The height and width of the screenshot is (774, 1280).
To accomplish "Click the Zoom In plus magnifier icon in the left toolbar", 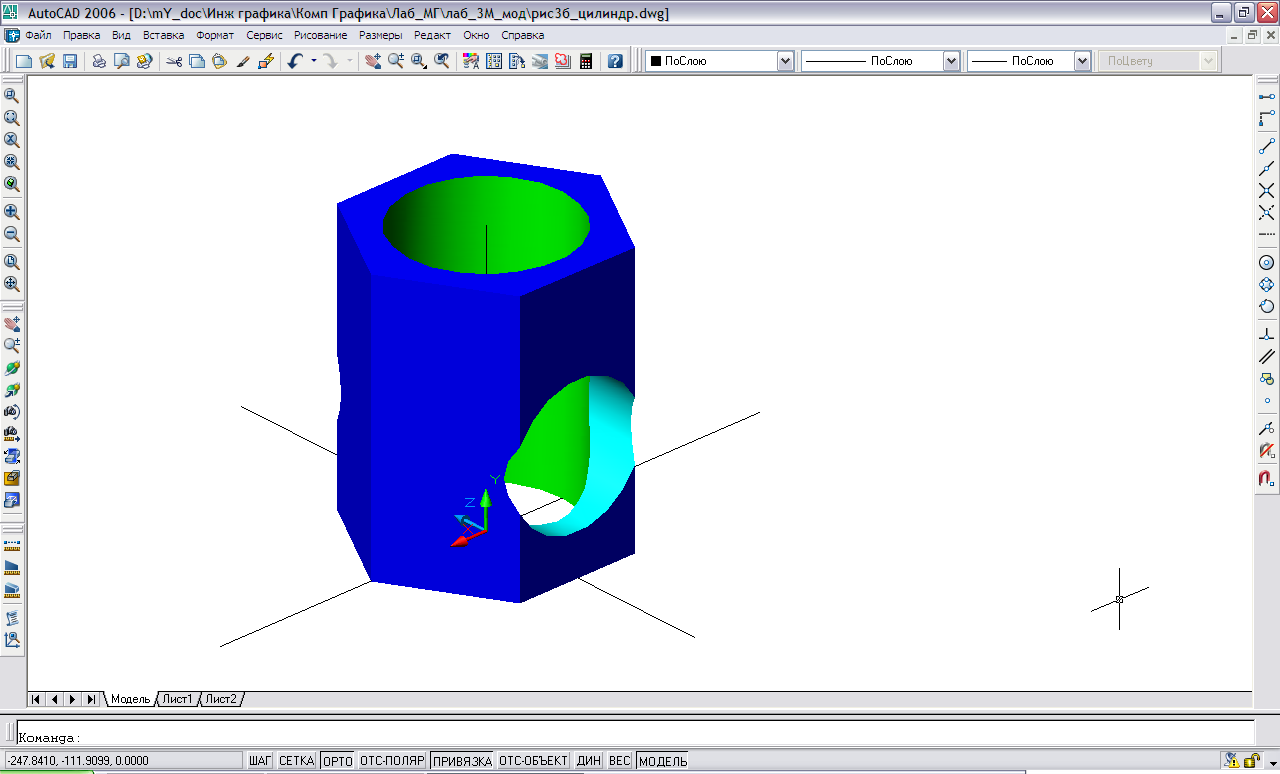I will point(12,212).
